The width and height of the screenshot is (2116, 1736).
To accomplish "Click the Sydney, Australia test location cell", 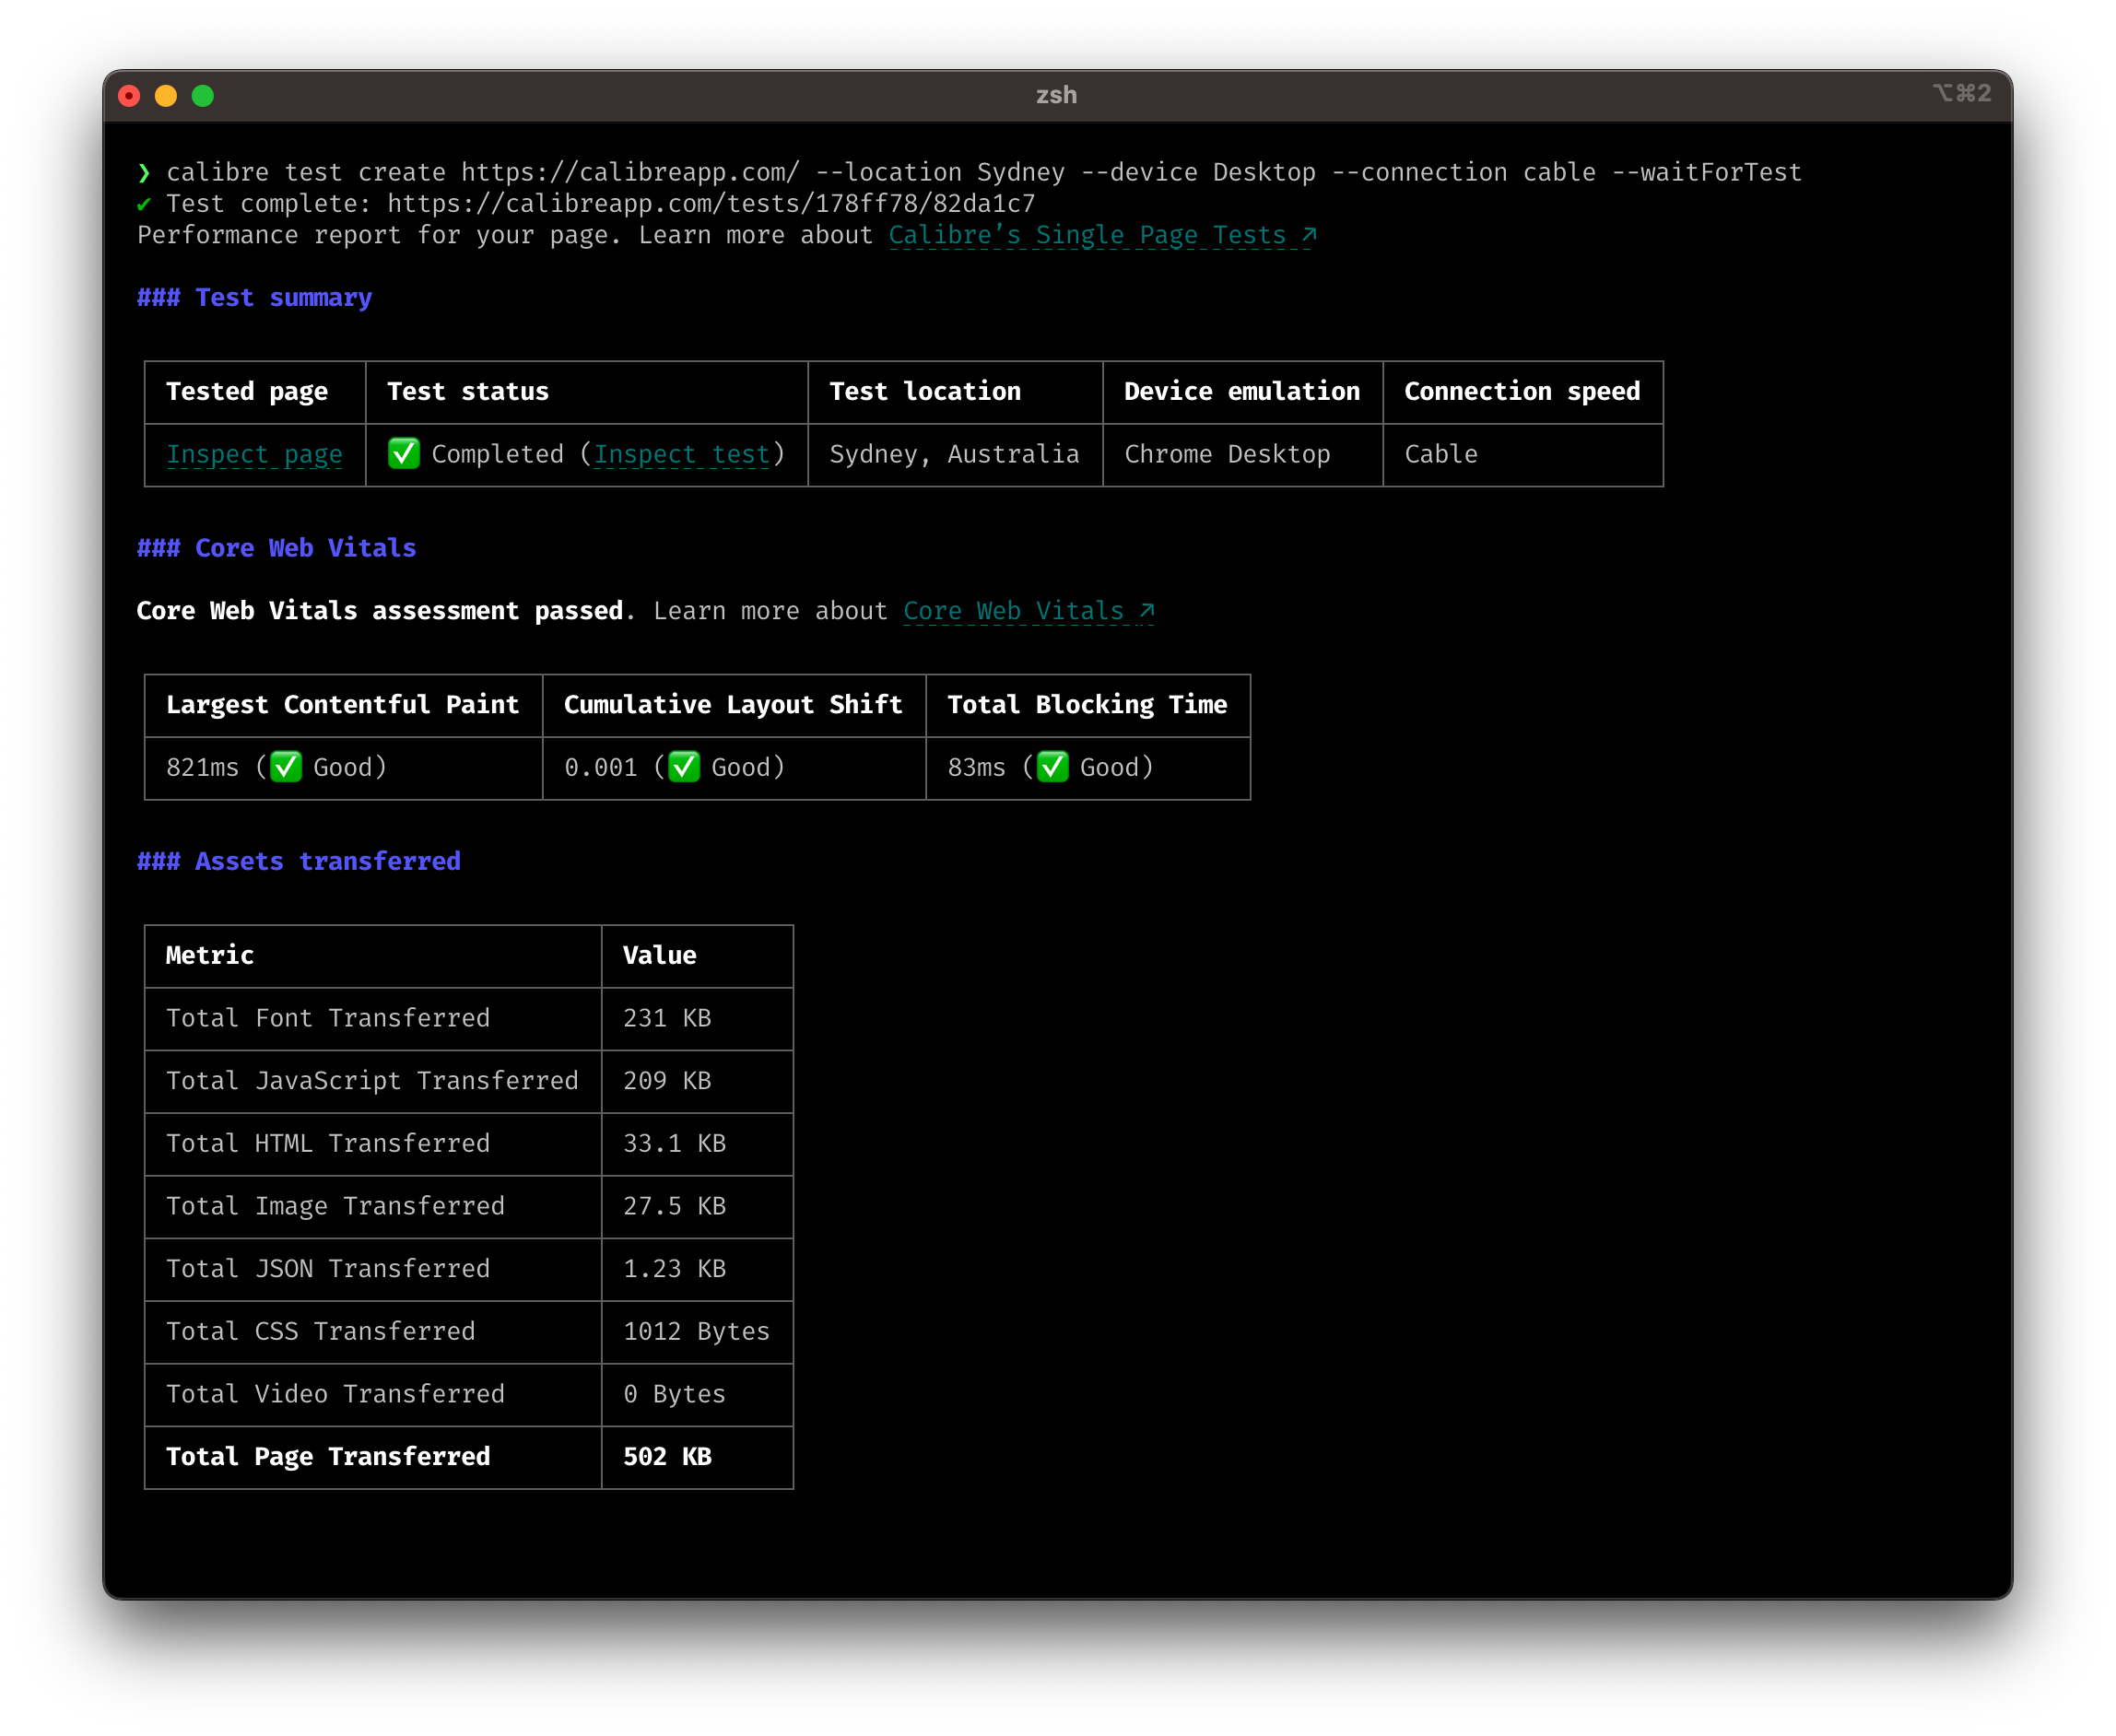I will (x=955, y=454).
